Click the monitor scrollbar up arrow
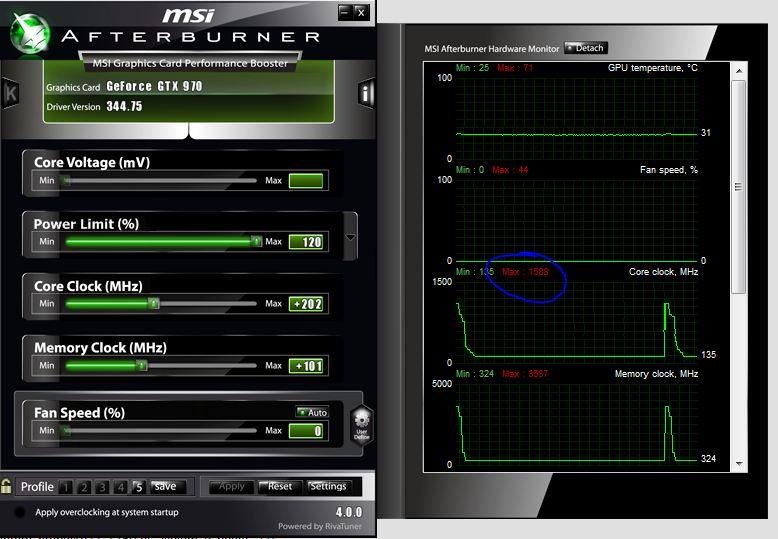Viewport: 778px width, 539px height. coord(739,71)
